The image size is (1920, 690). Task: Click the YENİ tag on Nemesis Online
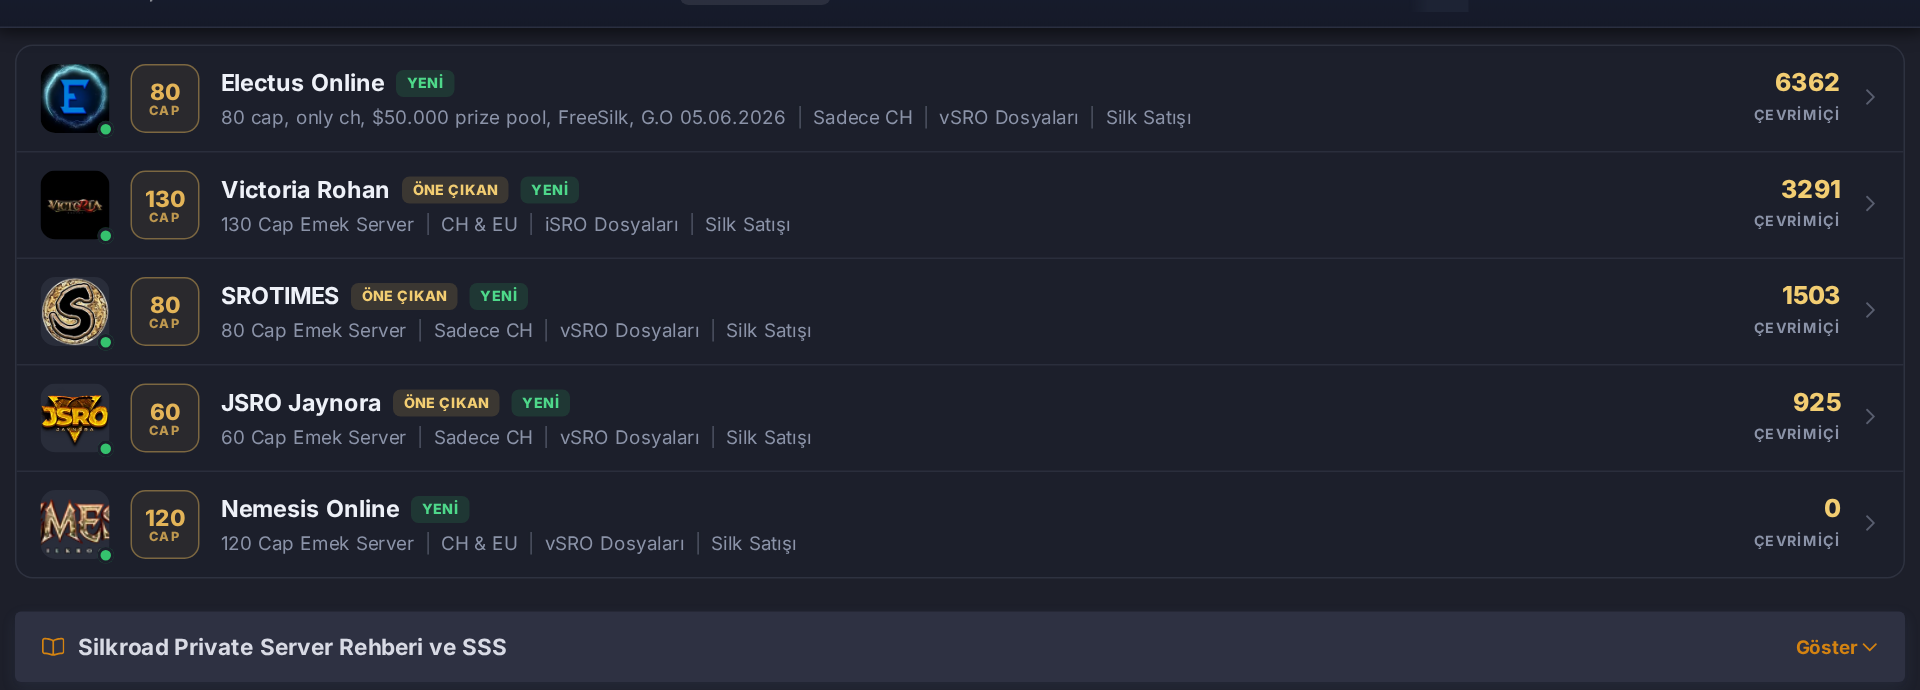click(x=440, y=509)
